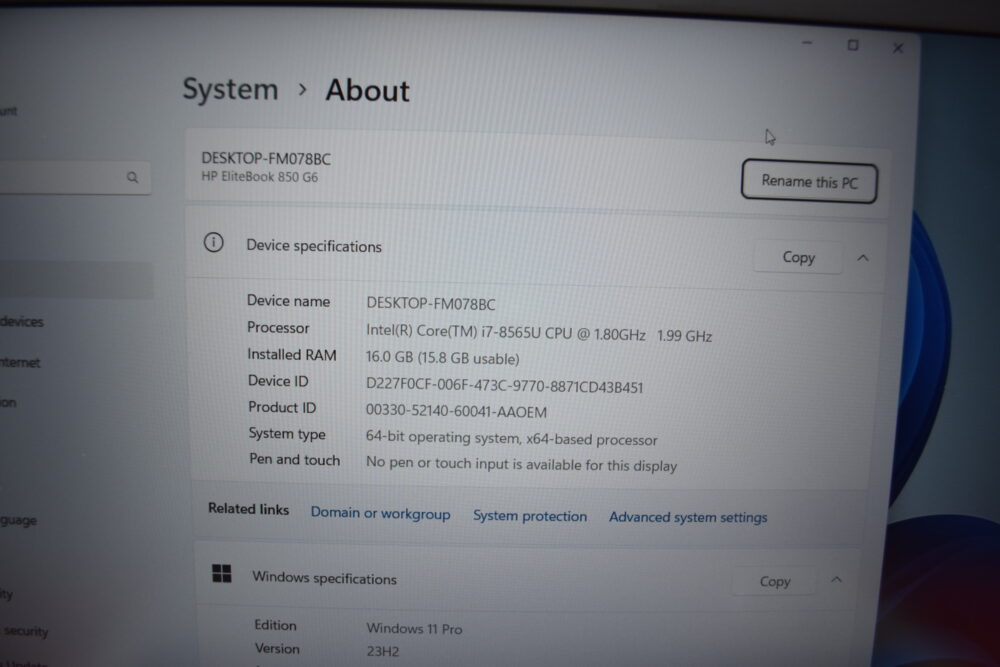Image resolution: width=1000 pixels, height=667 pixels.
Task: Click the Rename this PC button
Action: tap(809, 182)
